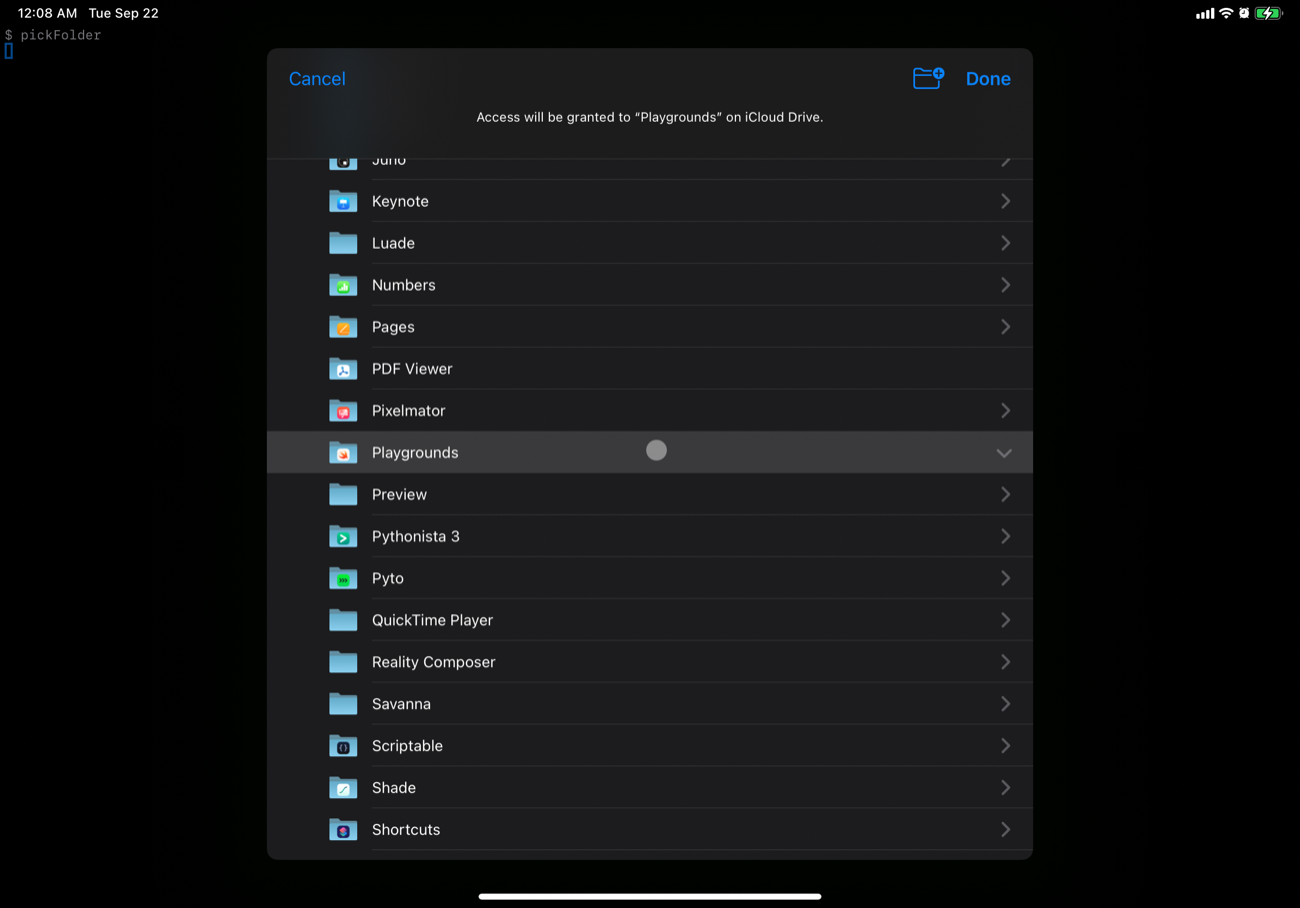The image size is (1300, 908).
Task: Expand the Pages folder chevron
Action: click(1005, 327)
